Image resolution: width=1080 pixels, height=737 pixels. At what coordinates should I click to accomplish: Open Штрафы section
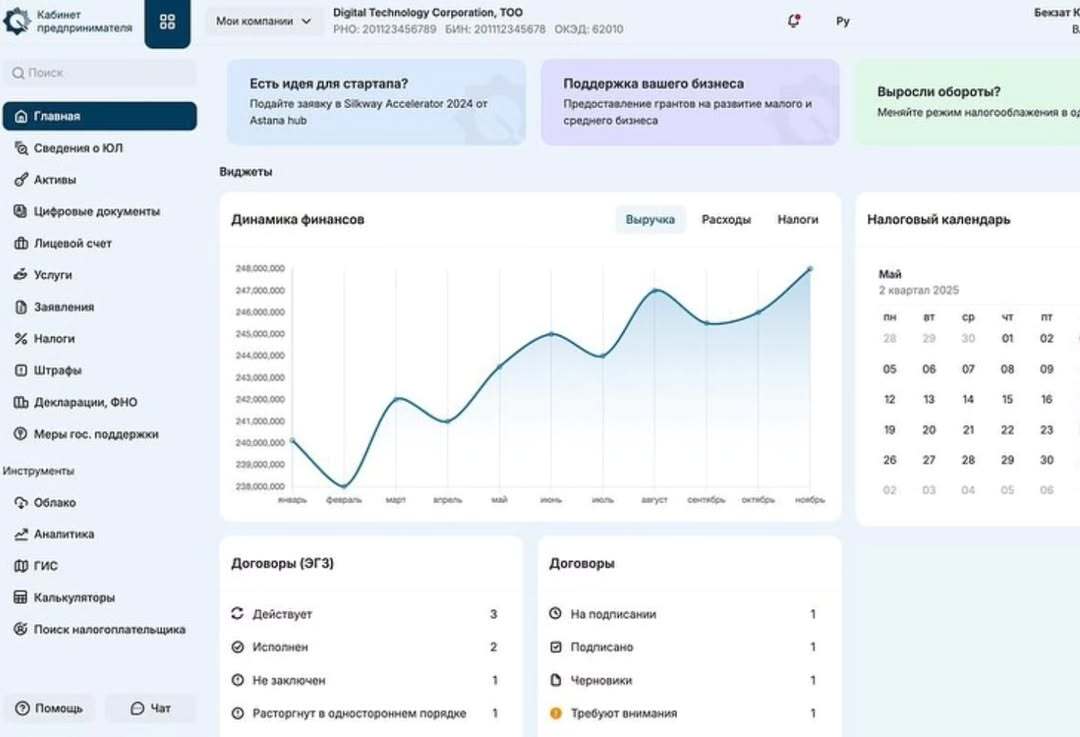tap(57, 370)
